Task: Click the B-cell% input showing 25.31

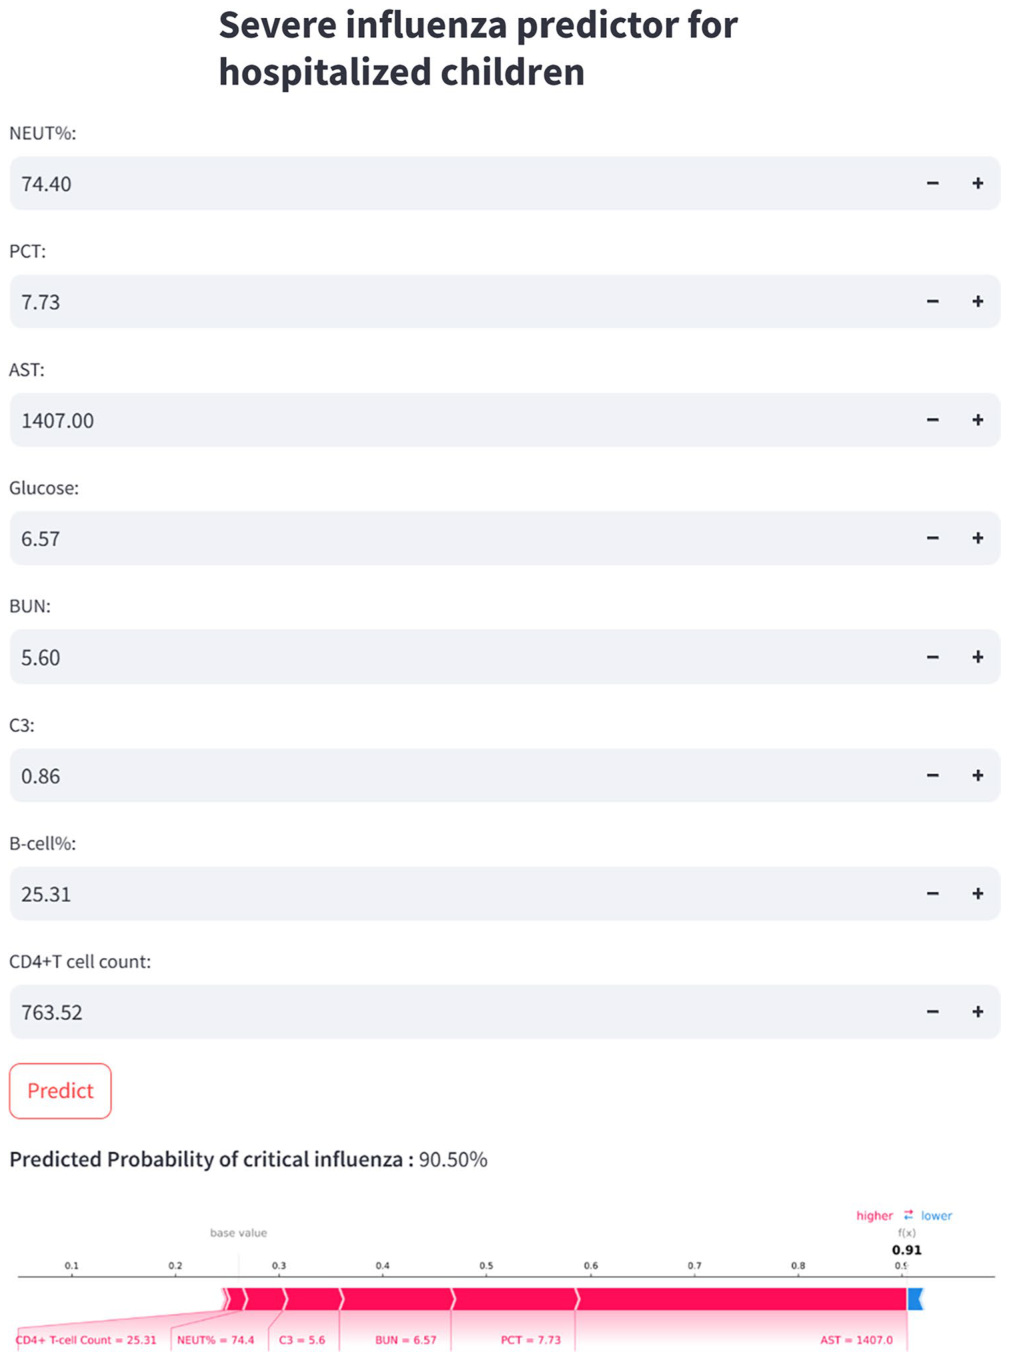Action: coord(460,893)
